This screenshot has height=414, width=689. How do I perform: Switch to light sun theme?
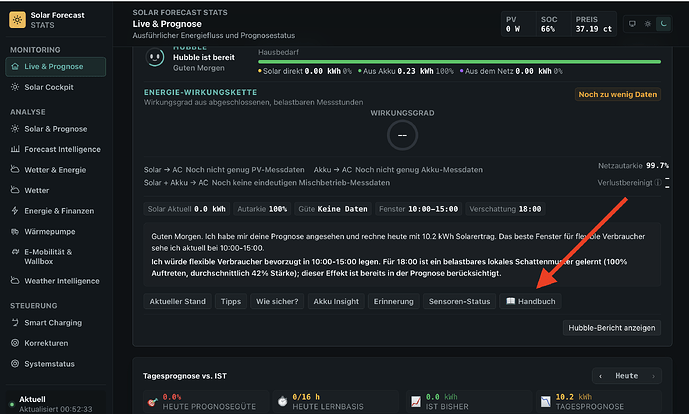(x=648, y=24)
